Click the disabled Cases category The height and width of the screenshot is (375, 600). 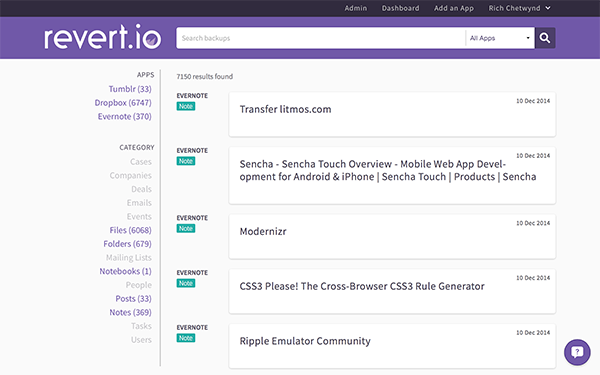pos(141,161)
